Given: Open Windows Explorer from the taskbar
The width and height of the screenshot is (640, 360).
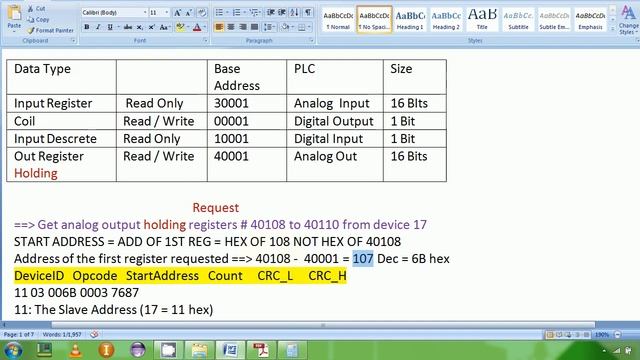Looking at the screenshot, I should click(x=199, y=350).
